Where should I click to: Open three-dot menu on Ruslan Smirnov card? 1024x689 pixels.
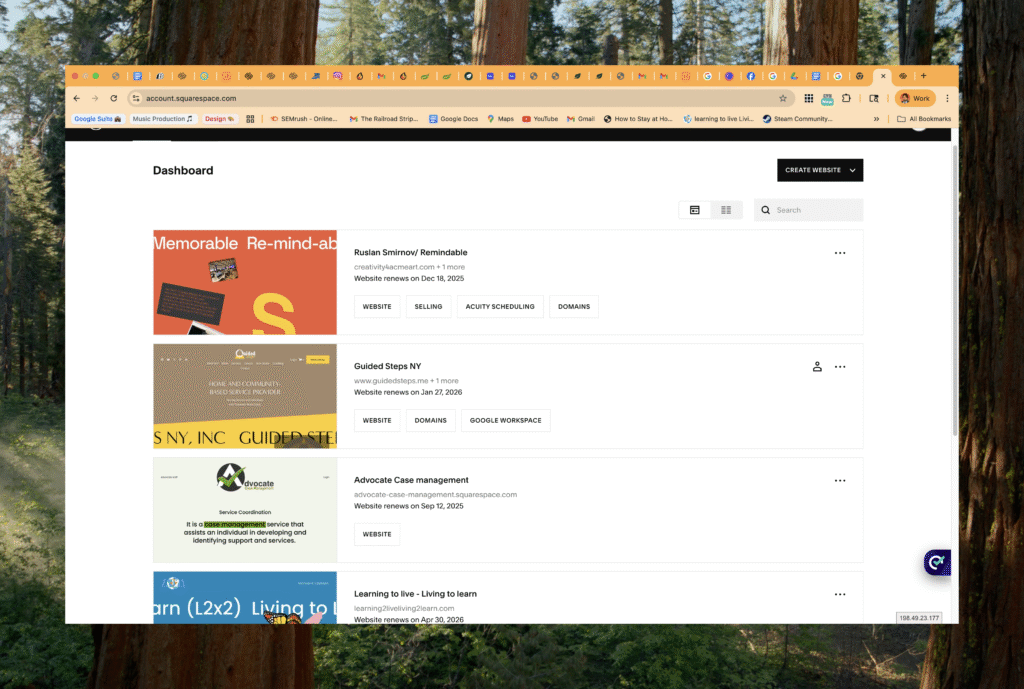coord(840,253)
